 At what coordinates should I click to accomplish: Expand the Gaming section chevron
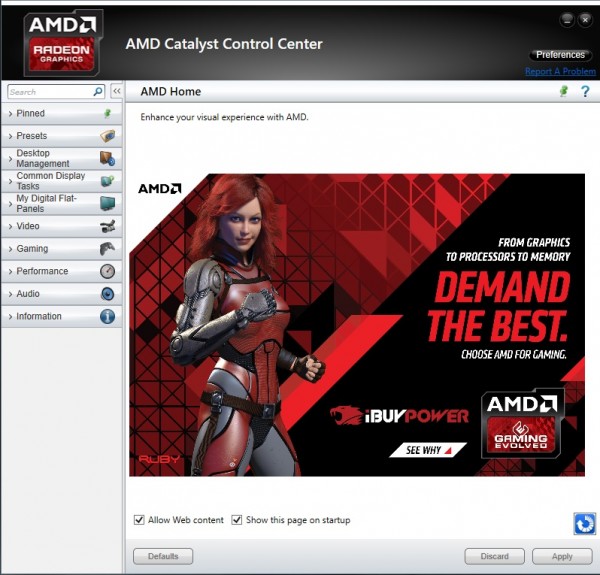[x=10, y=249]
